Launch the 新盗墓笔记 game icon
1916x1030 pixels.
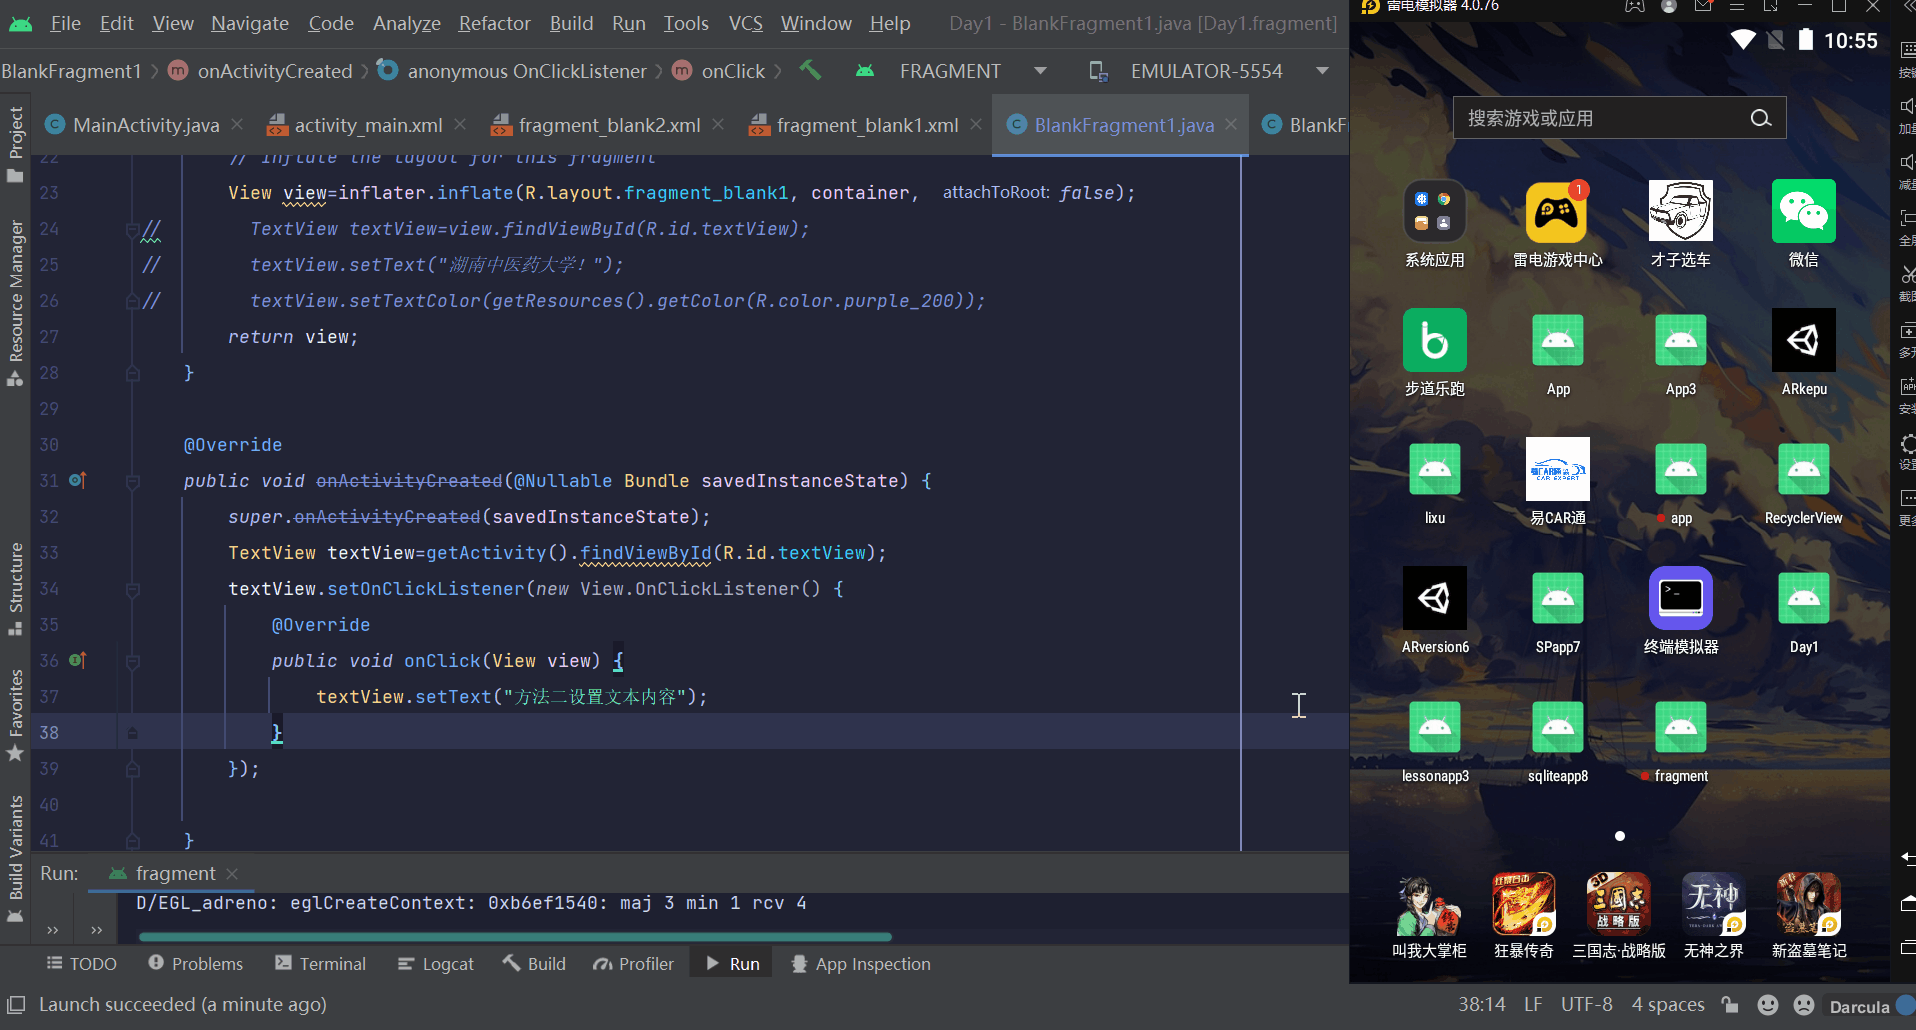point(1808,904)
